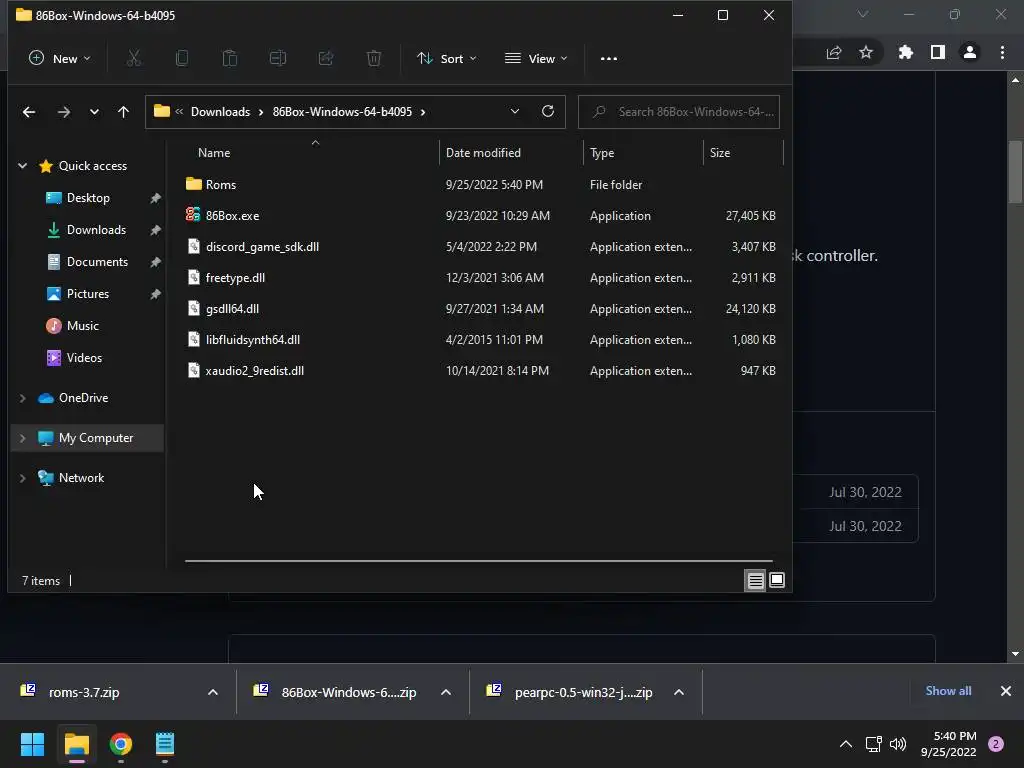Open Notepad app in taskbar
This screenshot has height=768, width=1024.
165,744
